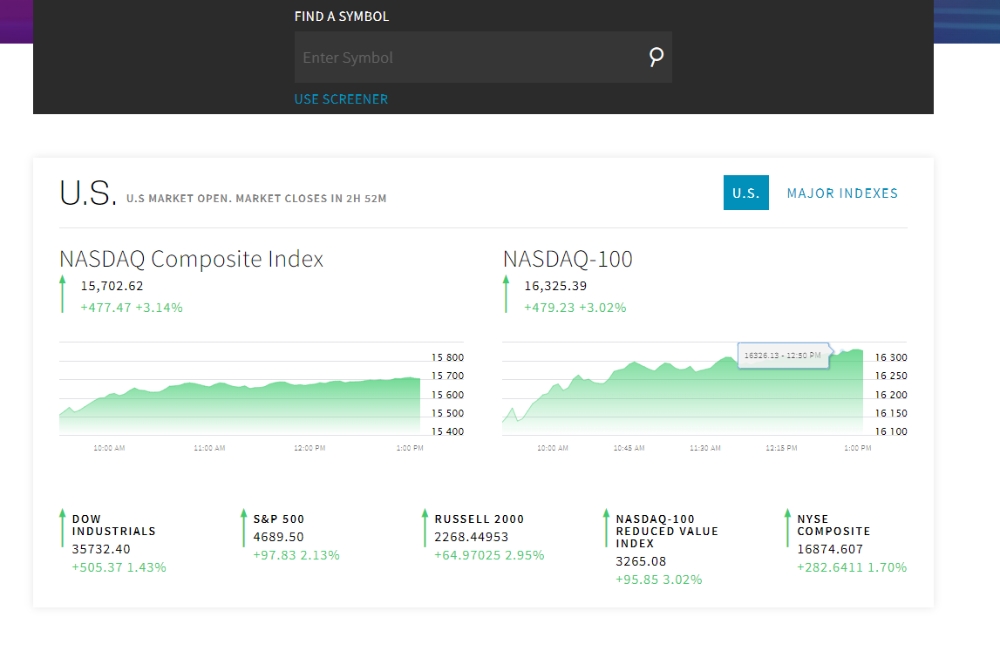Click the 2268.44953 Russell value
Viewport: 1000px width, 651px height.
point(471,537)
